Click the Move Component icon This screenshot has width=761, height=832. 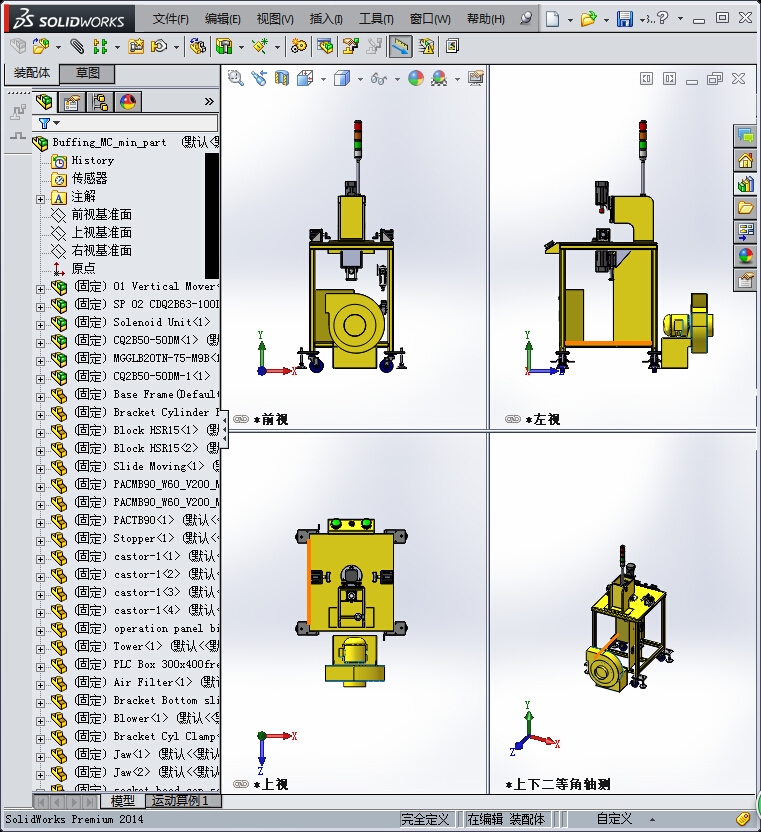(159, 47)
